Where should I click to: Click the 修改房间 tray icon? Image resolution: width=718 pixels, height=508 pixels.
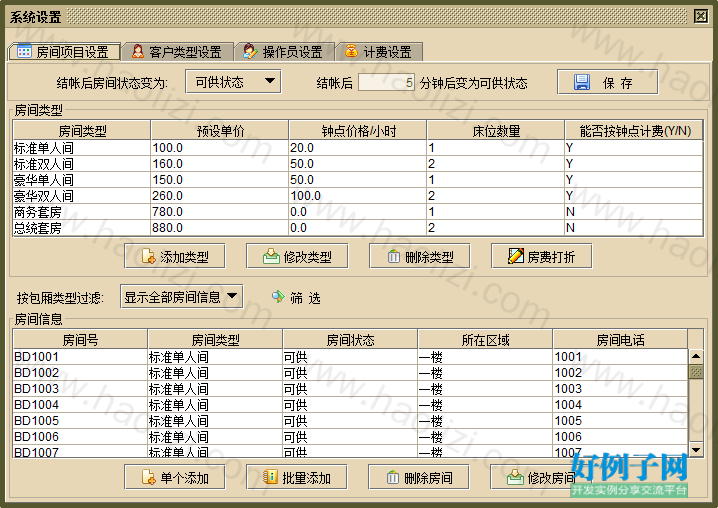[x=515, y=477]
